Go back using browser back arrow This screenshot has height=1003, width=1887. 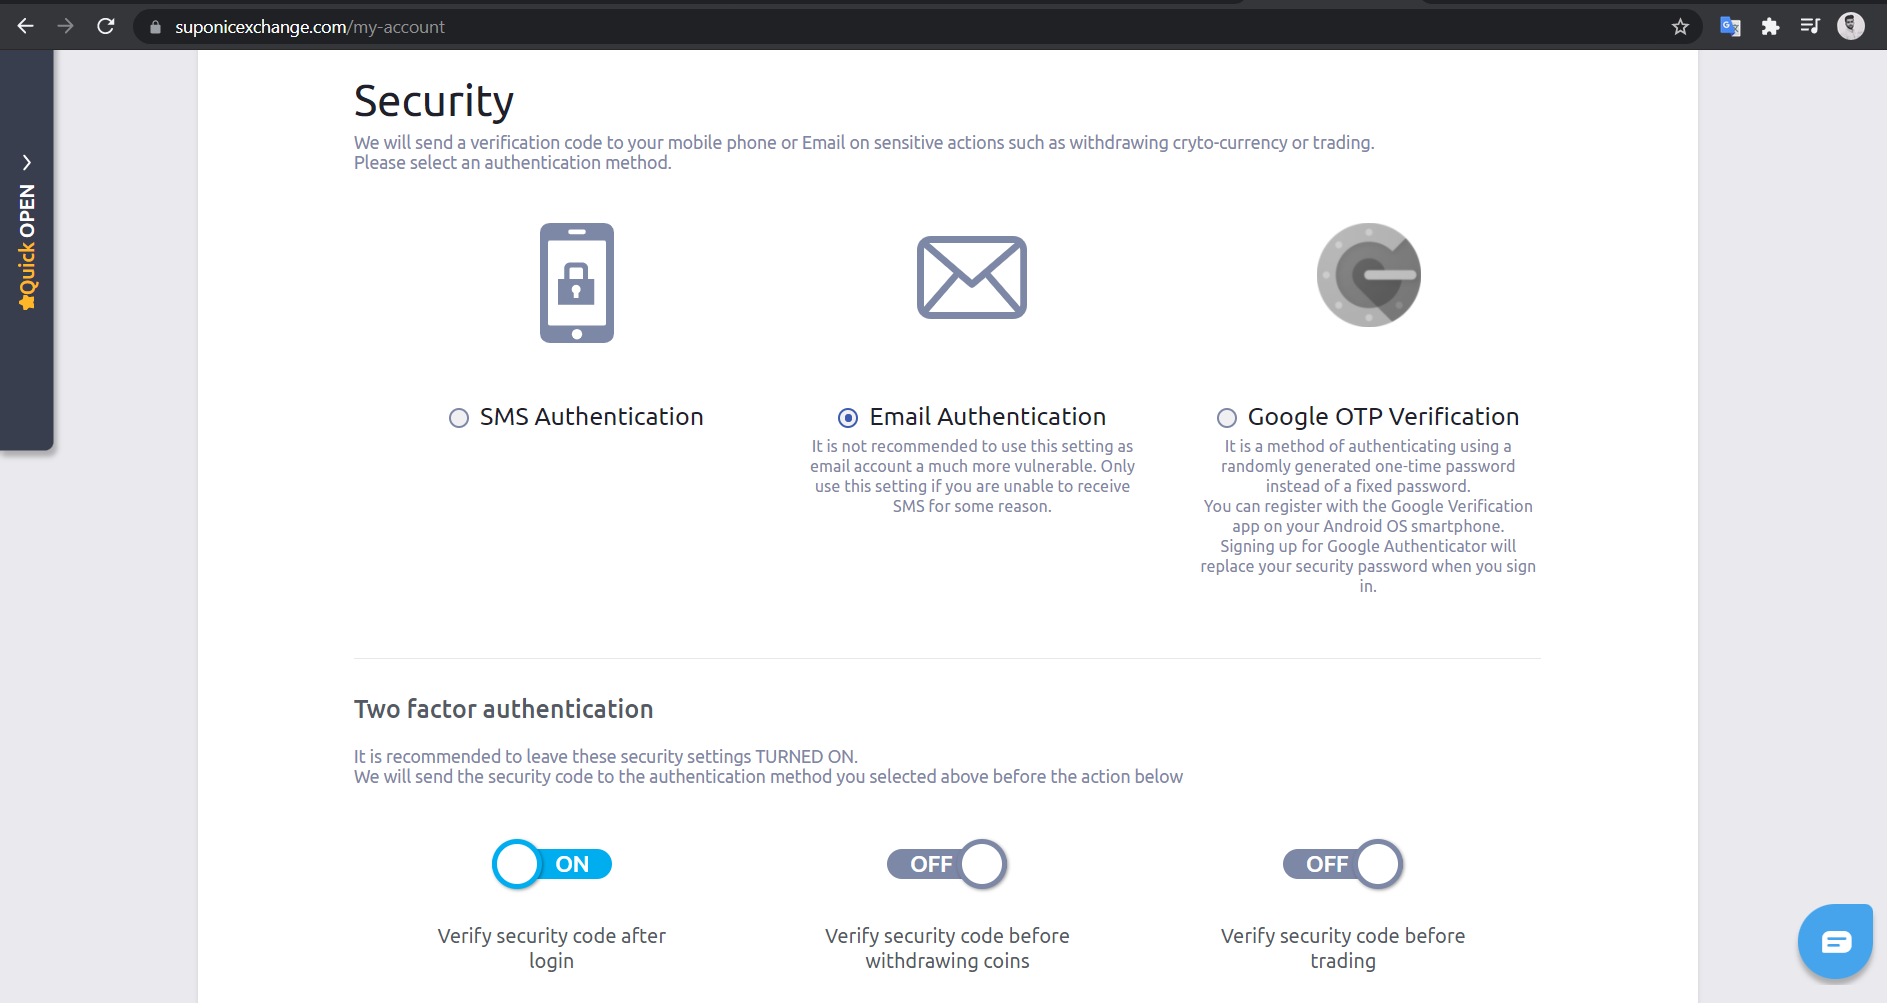coord(26,26)
